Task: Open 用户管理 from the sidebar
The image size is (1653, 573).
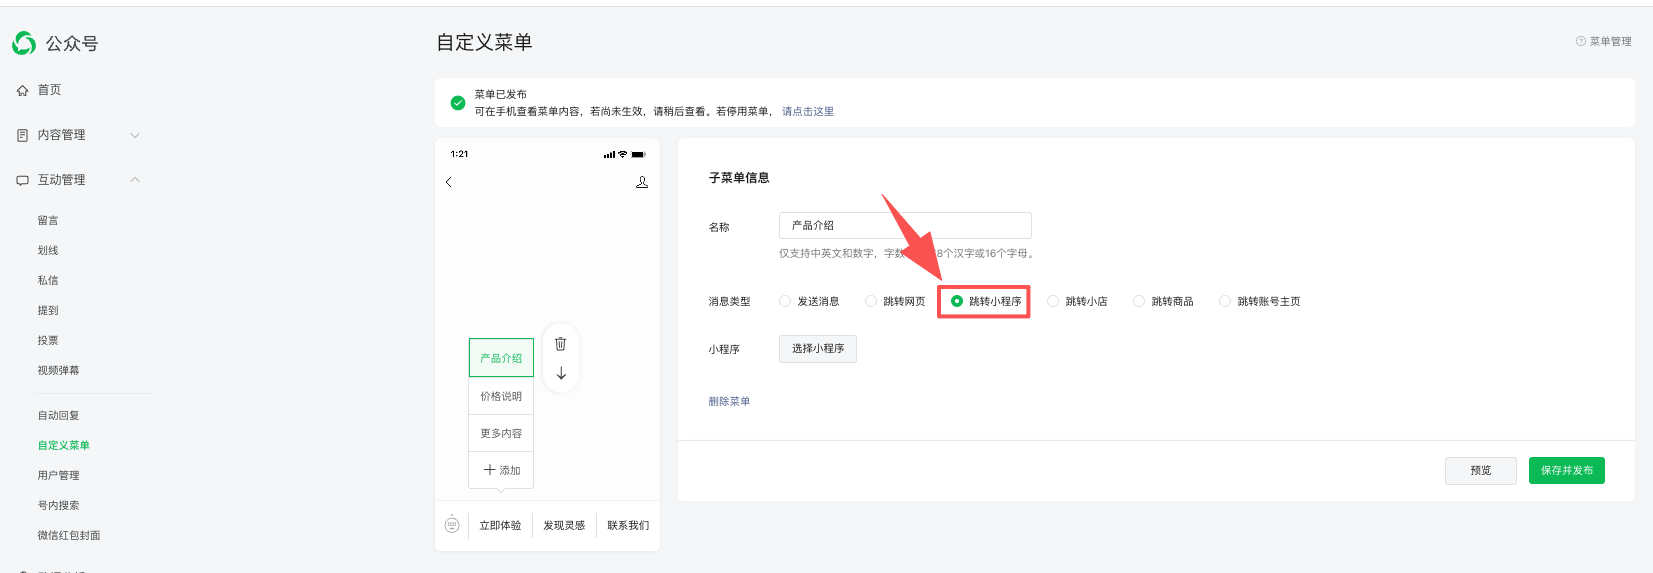Action: (x=59, y=475)
